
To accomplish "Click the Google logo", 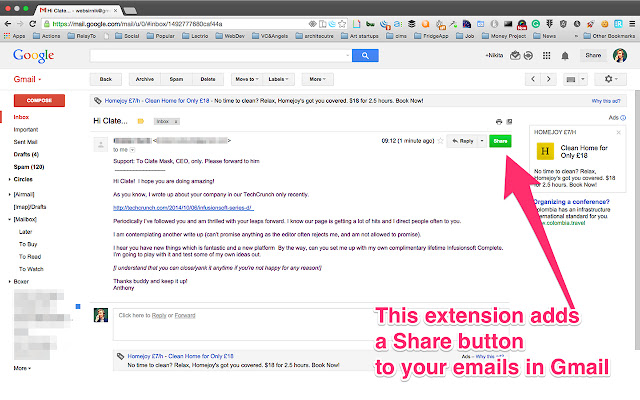I will pyautogui.click(x=33, y=56).
